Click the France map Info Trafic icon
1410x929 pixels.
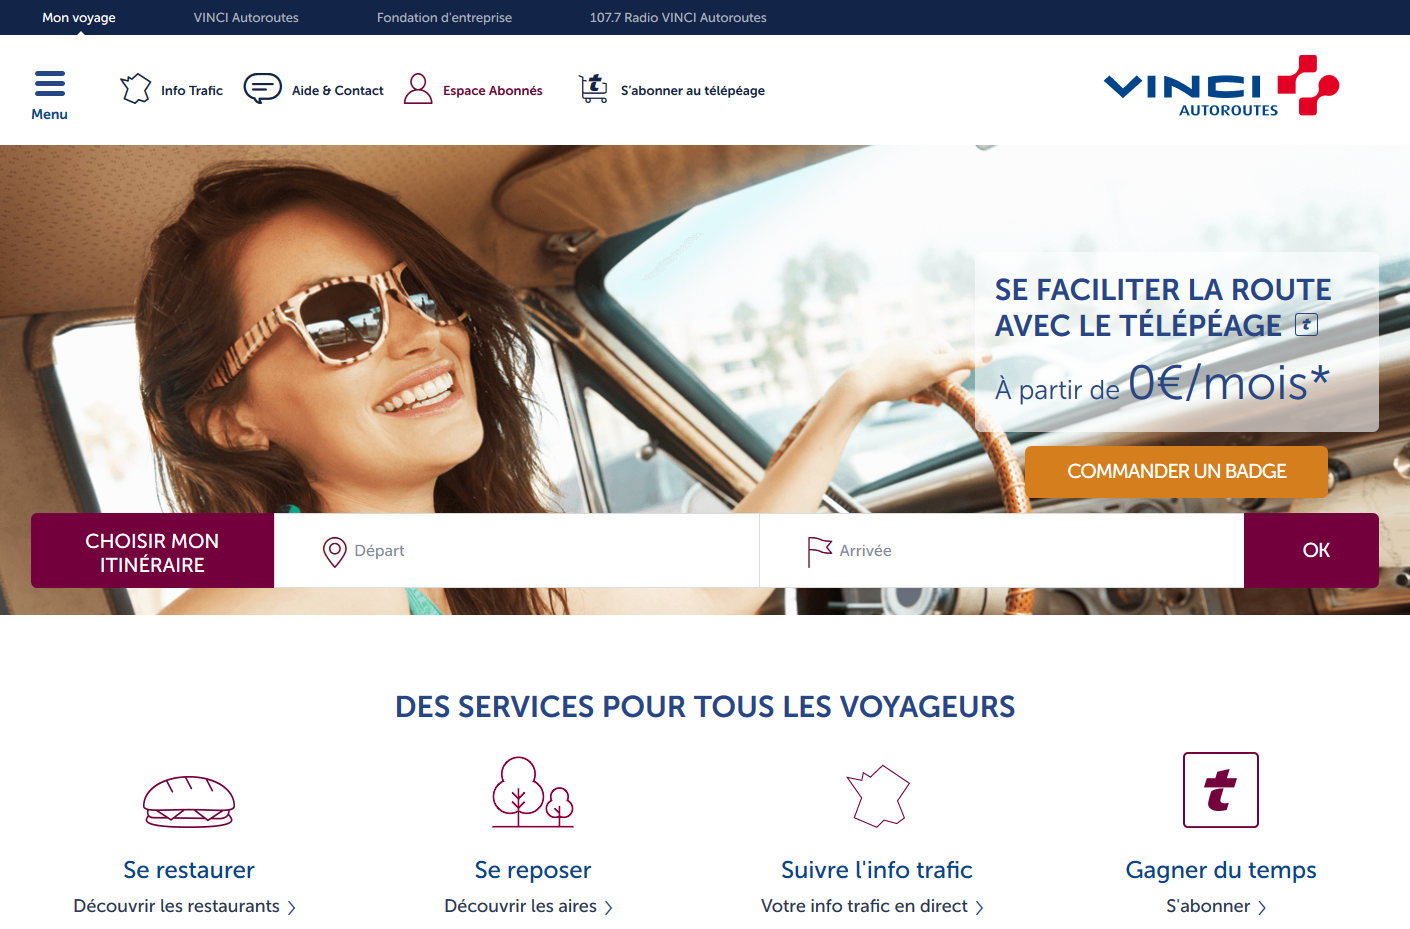tap(136, 89)
